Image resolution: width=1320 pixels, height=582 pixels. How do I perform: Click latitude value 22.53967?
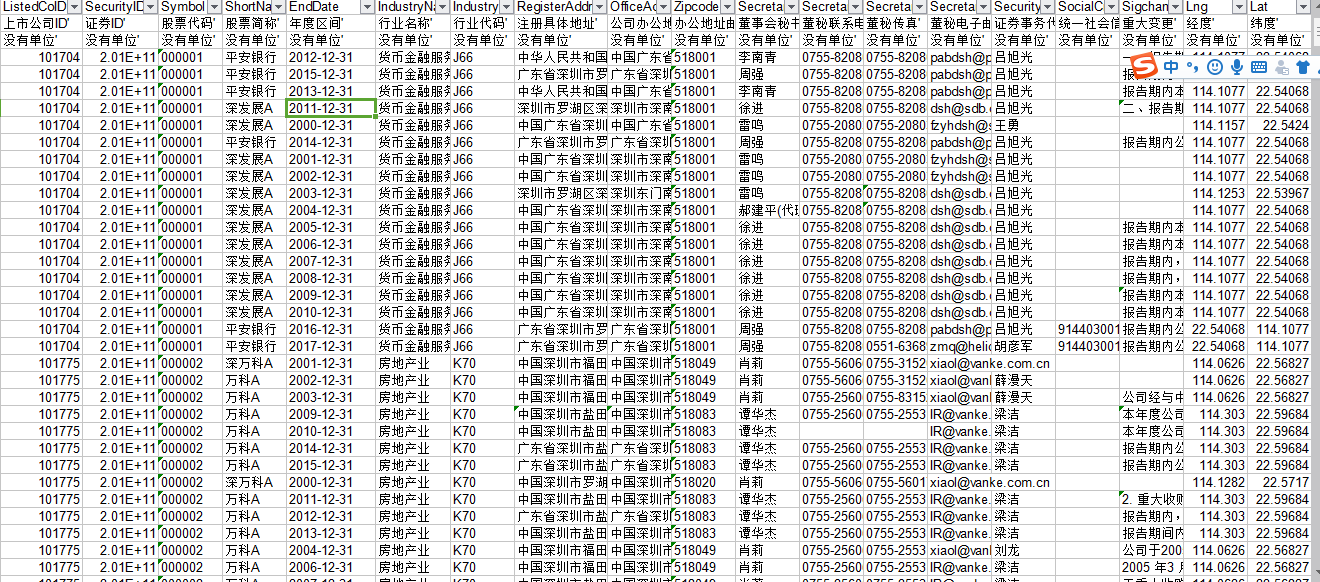pos(1280,193)
